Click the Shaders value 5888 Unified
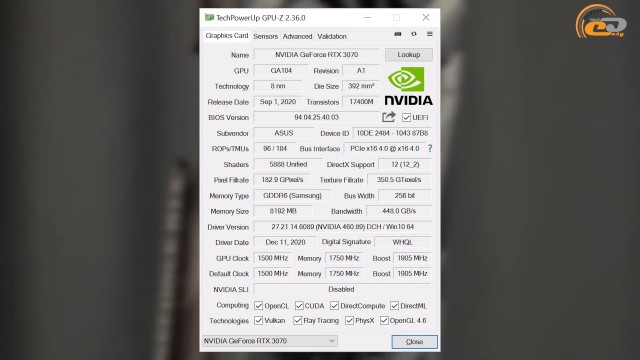The height and width of the screenshot is (360, 640). click(x=288, y=164)
